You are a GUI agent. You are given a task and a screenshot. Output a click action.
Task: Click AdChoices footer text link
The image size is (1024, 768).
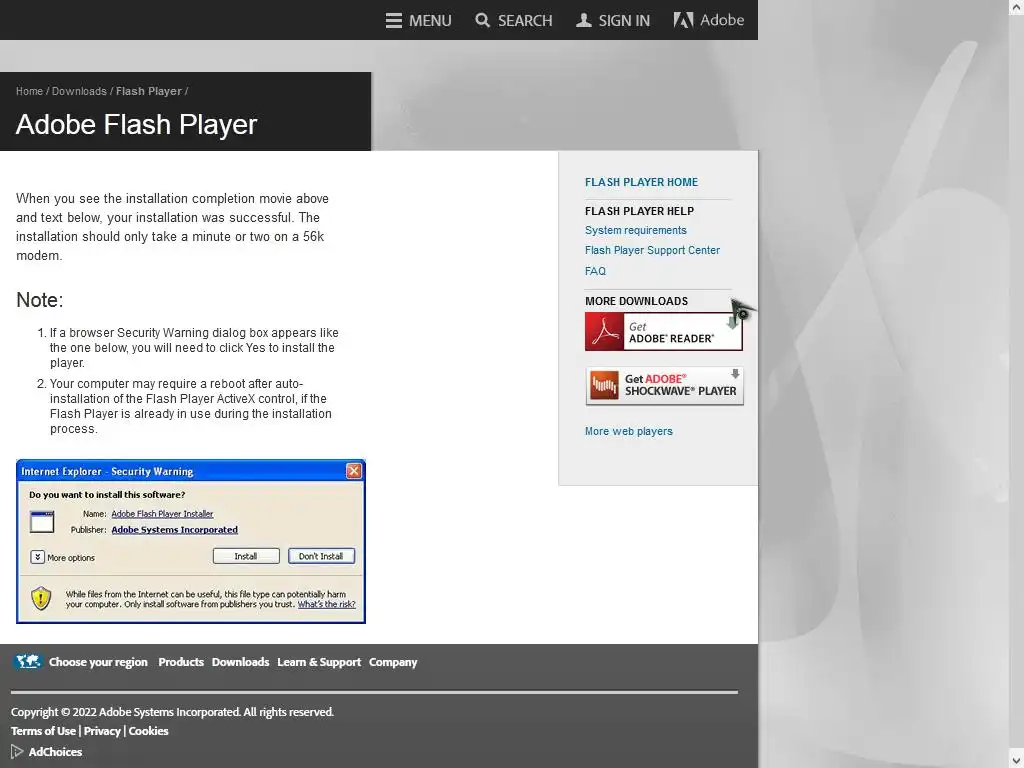(x=55, y=752)
